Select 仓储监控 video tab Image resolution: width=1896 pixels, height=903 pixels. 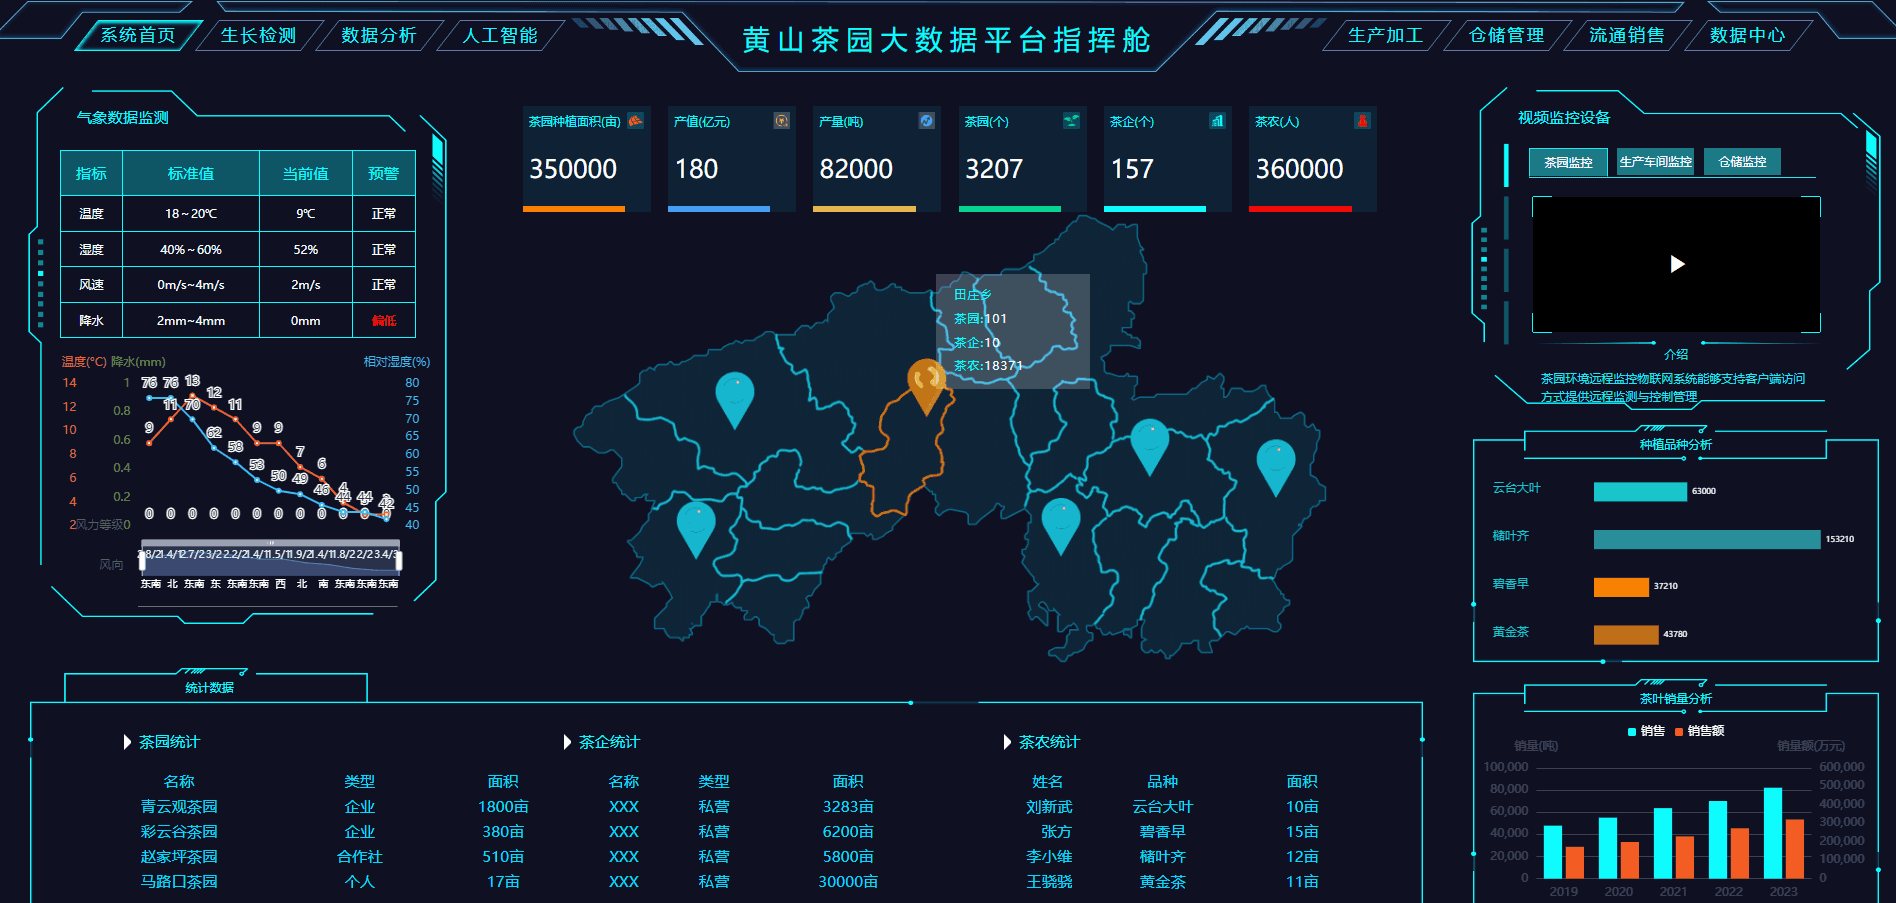(x=1742, y=162)
